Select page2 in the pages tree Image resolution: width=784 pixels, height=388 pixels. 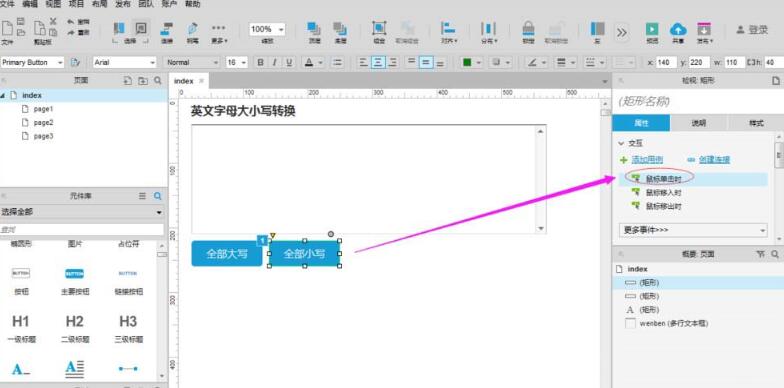(x=44, y=122)
